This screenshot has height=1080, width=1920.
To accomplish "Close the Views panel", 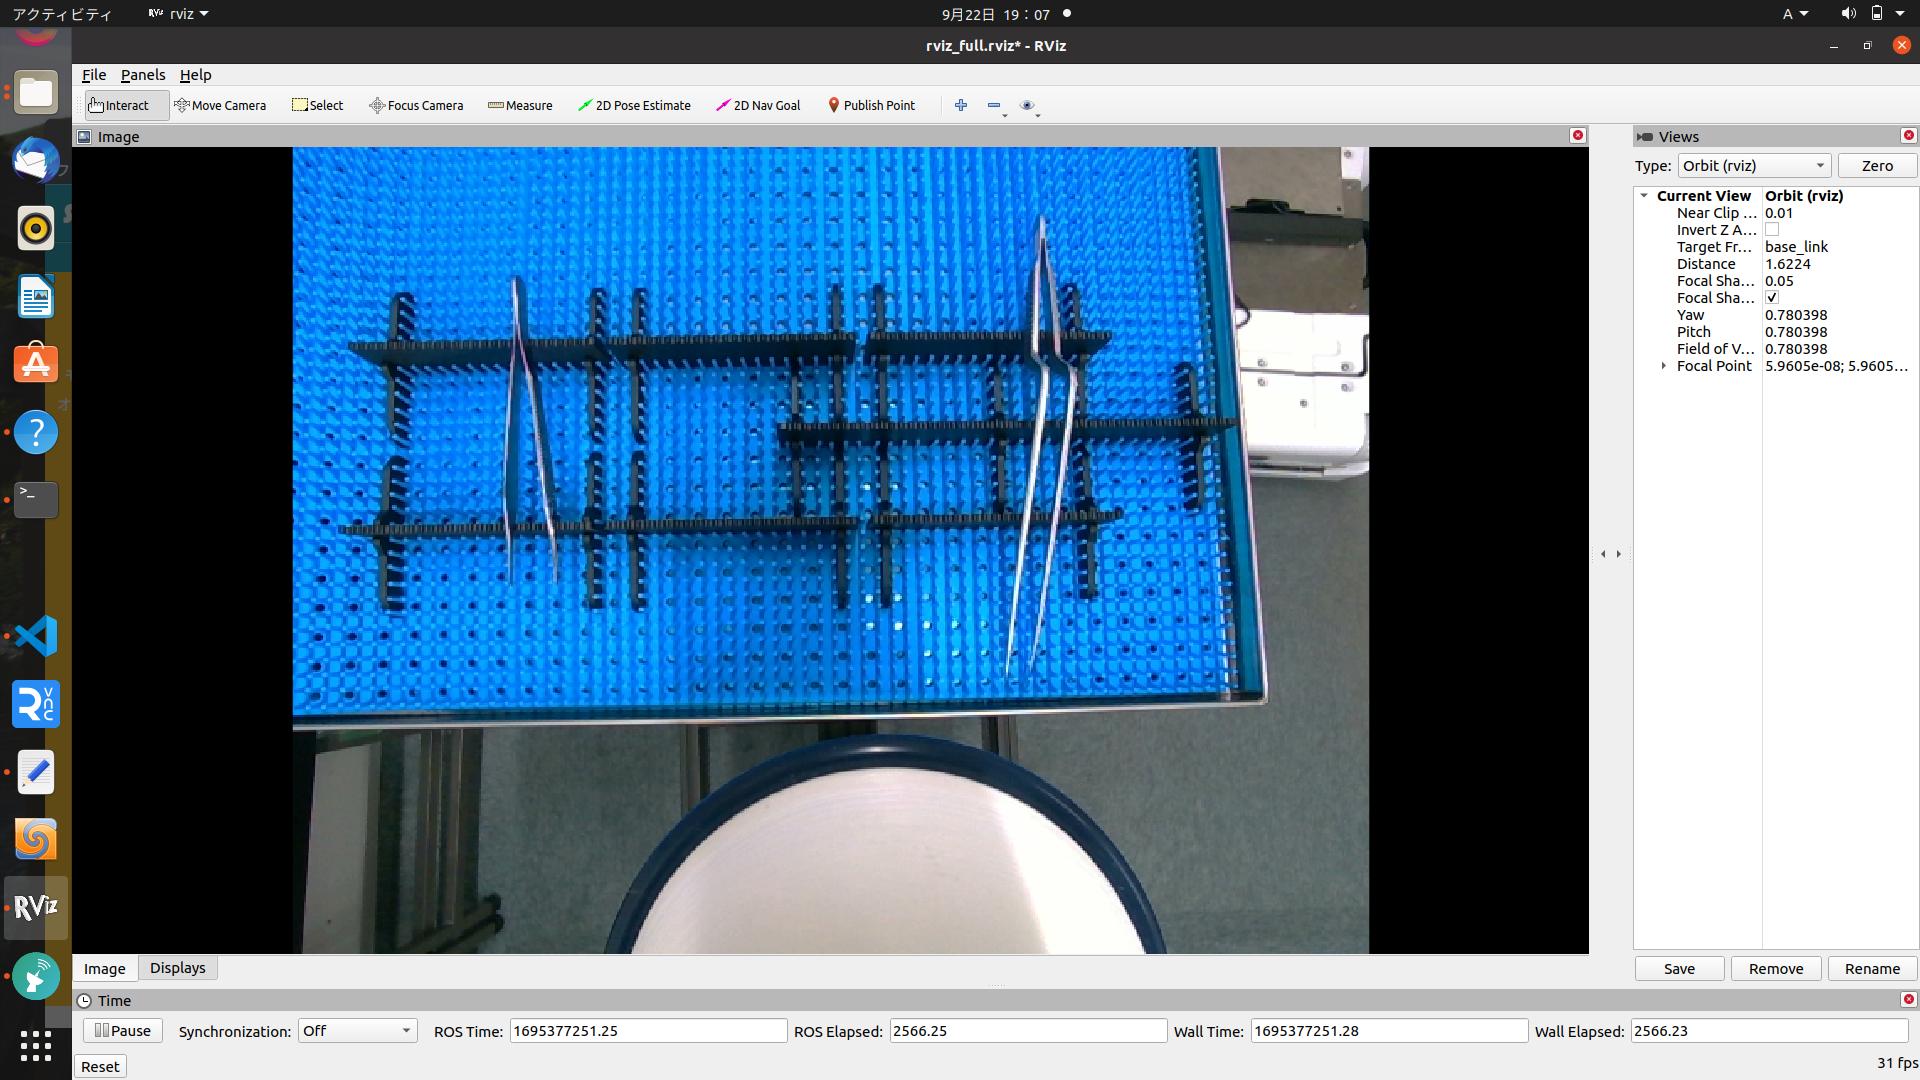I will 1908,135.
